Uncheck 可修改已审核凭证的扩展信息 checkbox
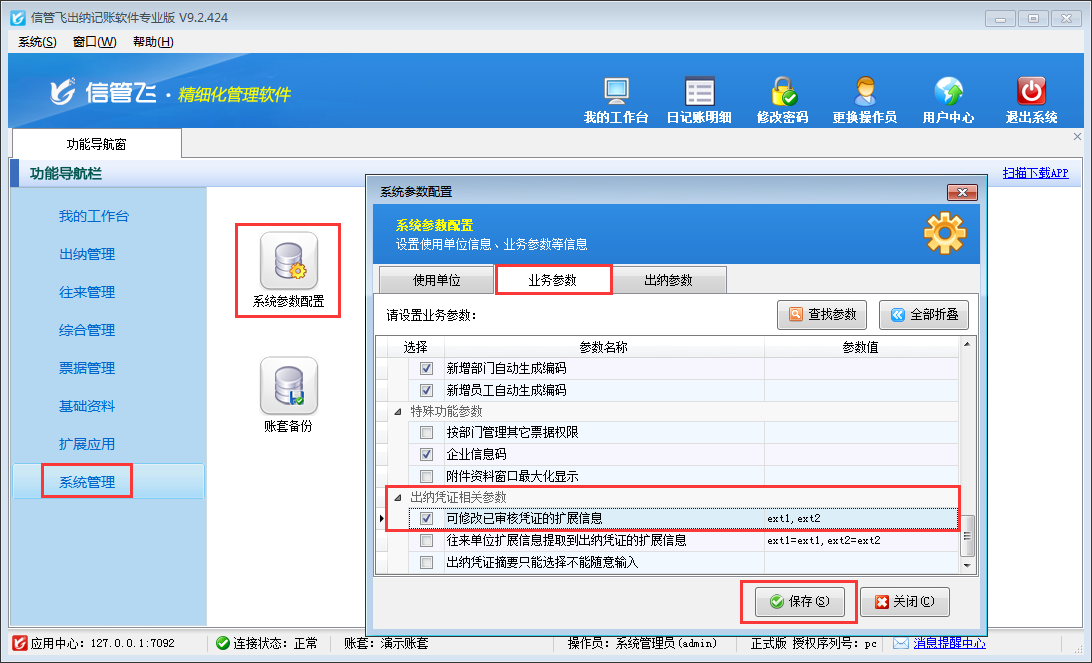The height and width of the screenshot is (663, 1092). (426, 518)
